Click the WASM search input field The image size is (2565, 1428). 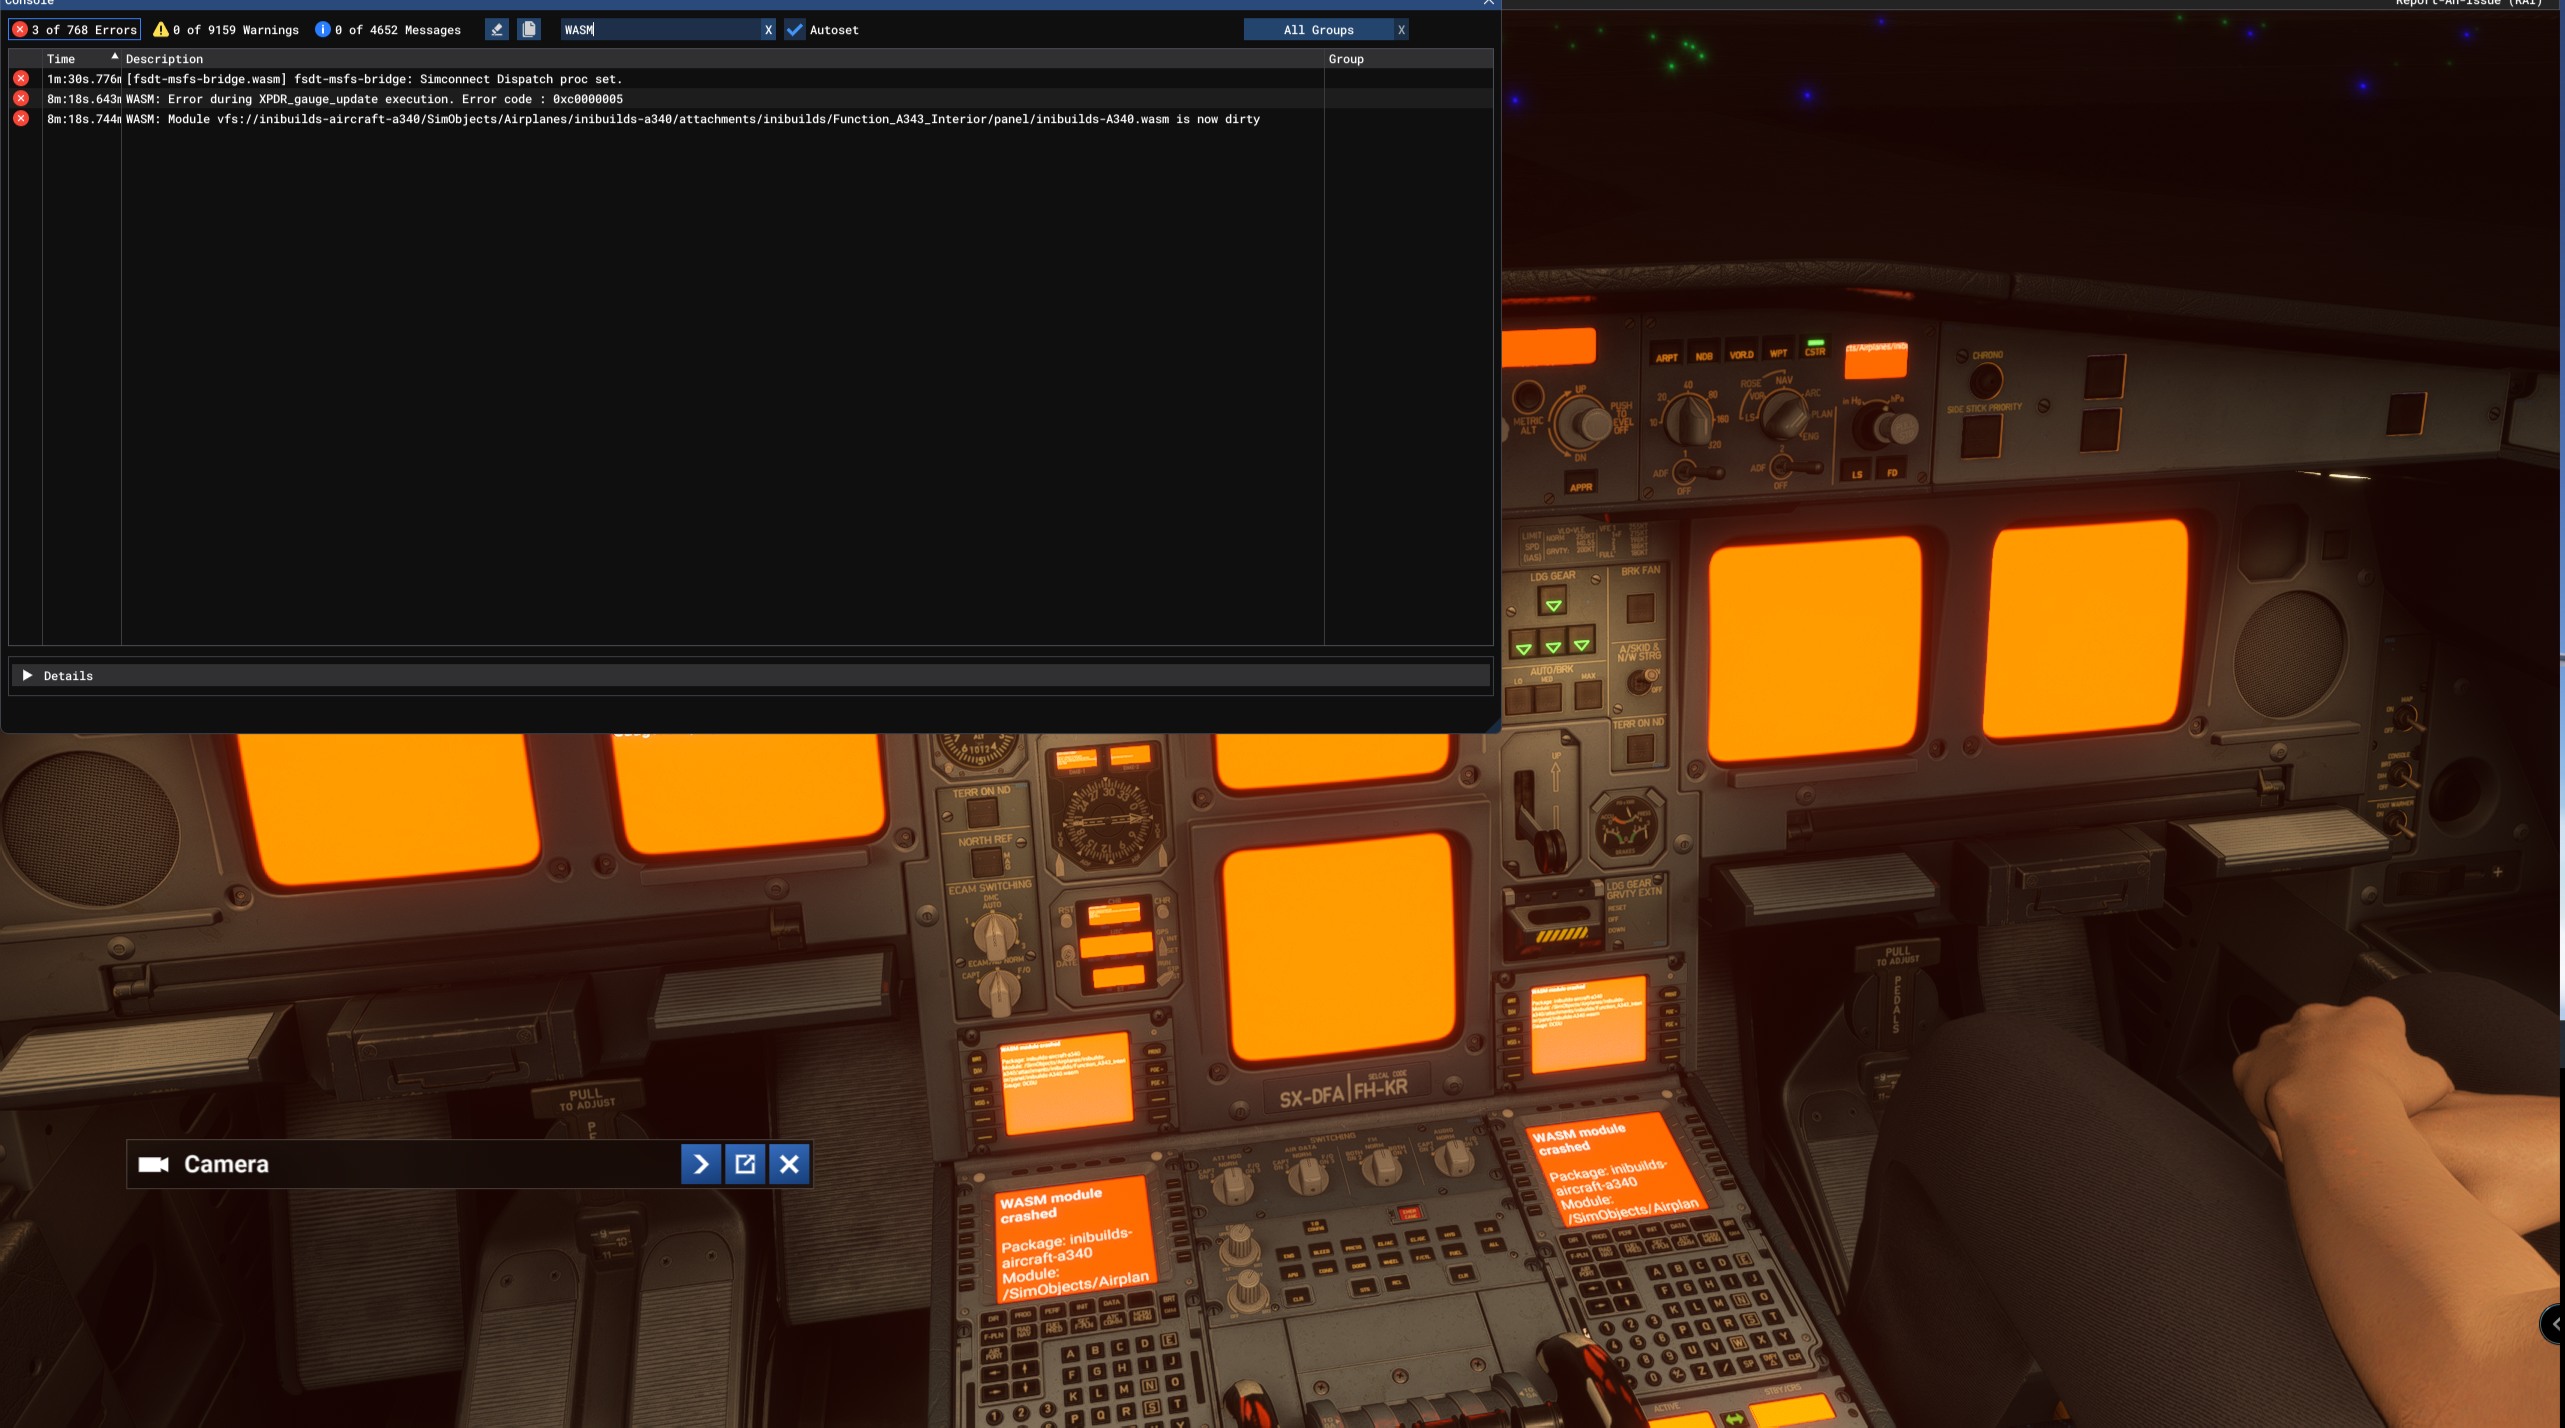[660, 30]
